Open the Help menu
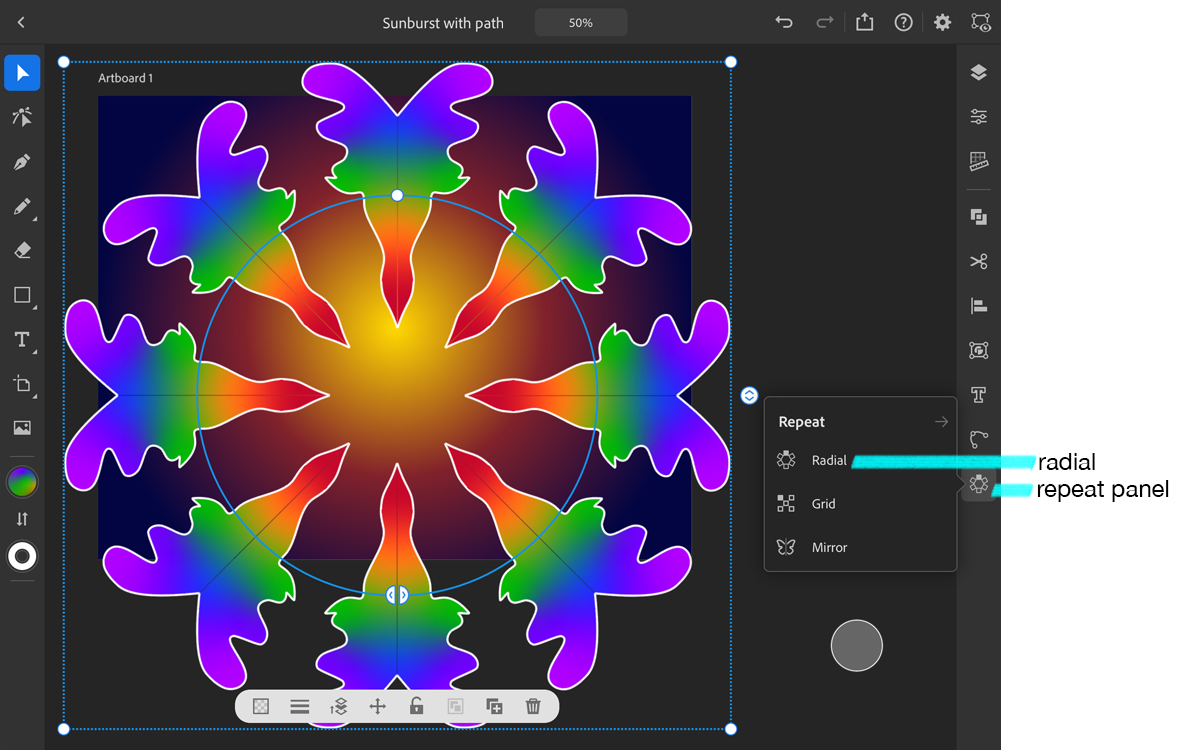The height and width of the screenshot is (750, 1197). (903, 22)
